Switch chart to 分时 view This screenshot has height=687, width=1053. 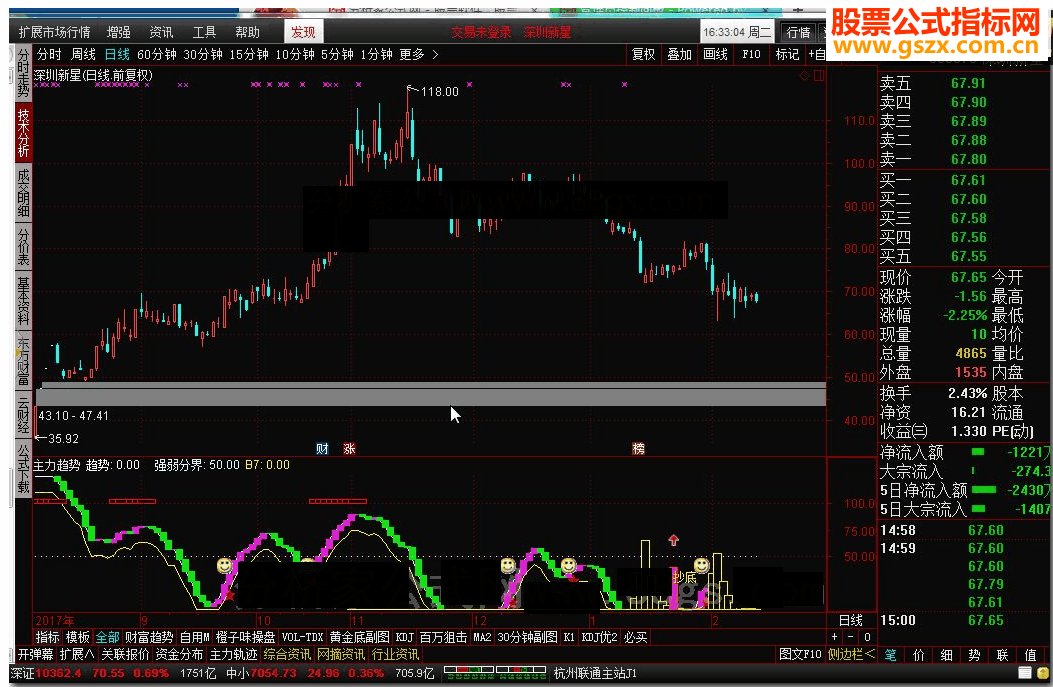pos(49,54)
